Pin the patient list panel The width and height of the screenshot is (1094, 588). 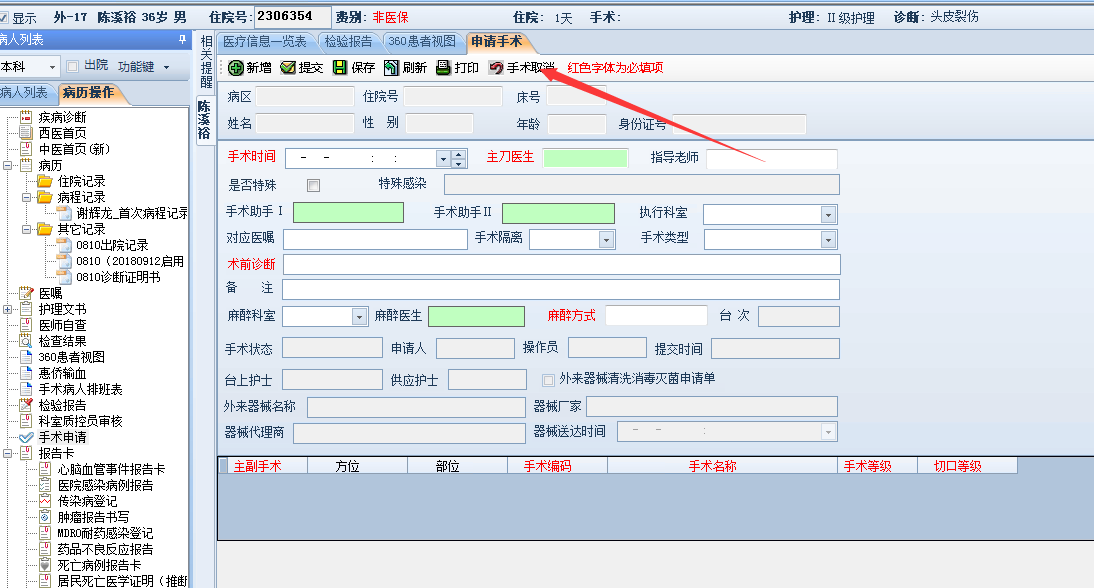[182, 40]
